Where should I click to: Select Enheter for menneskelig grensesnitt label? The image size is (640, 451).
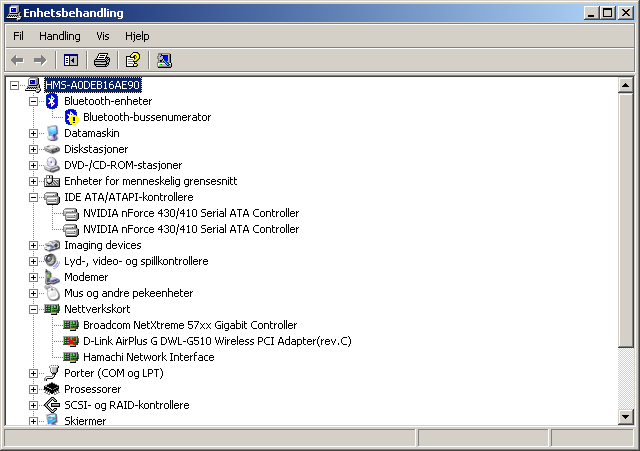[151, 181]
